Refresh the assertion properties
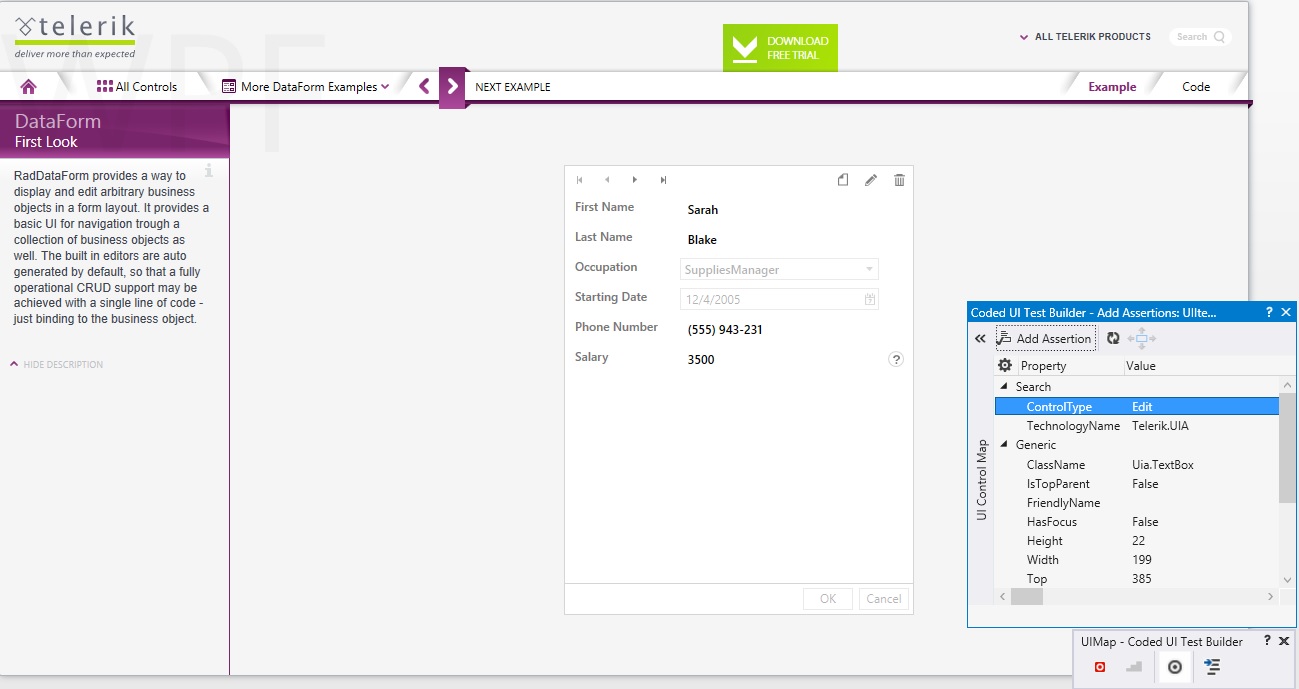This screenshot has height=689, width=1299. tap(1113, 339)
